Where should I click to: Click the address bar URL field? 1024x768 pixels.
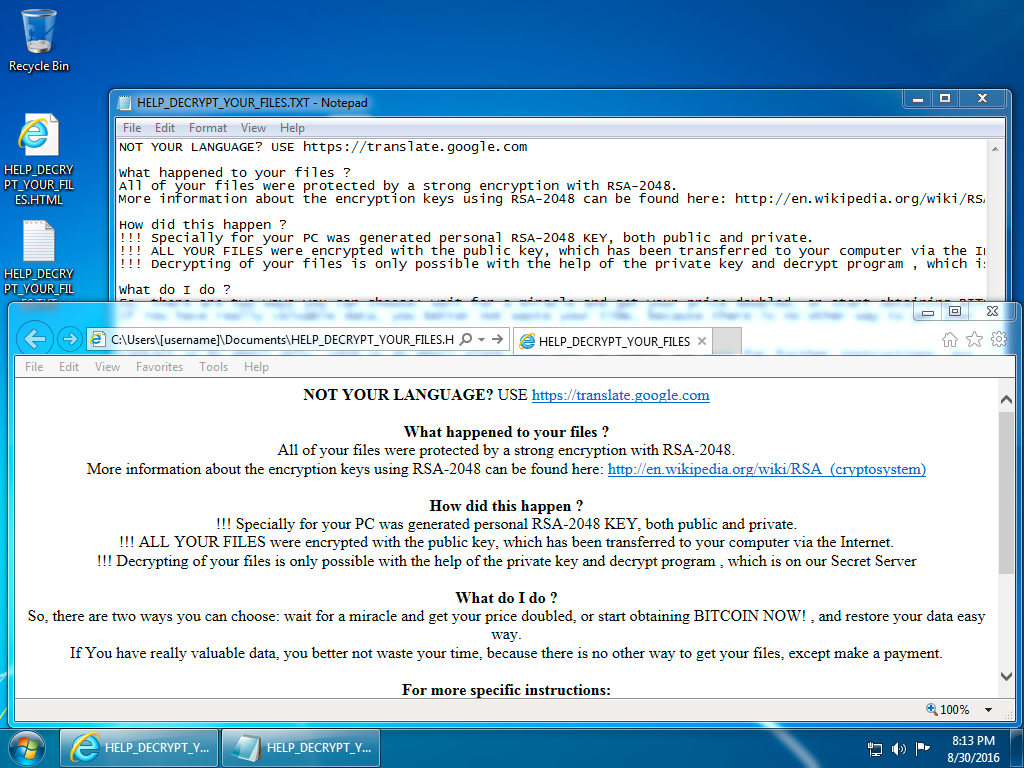[280, 340]
